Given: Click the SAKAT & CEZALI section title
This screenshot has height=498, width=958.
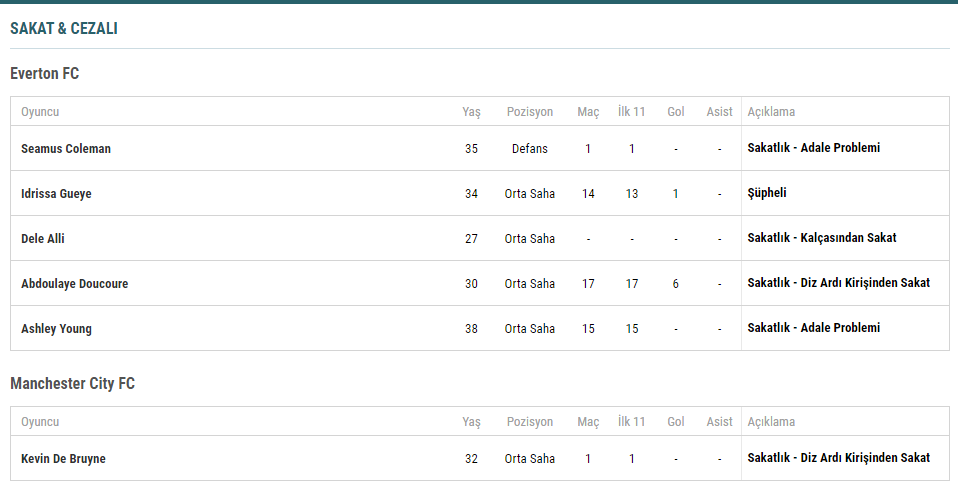Looking at the screenshot, I should point(64,29).
